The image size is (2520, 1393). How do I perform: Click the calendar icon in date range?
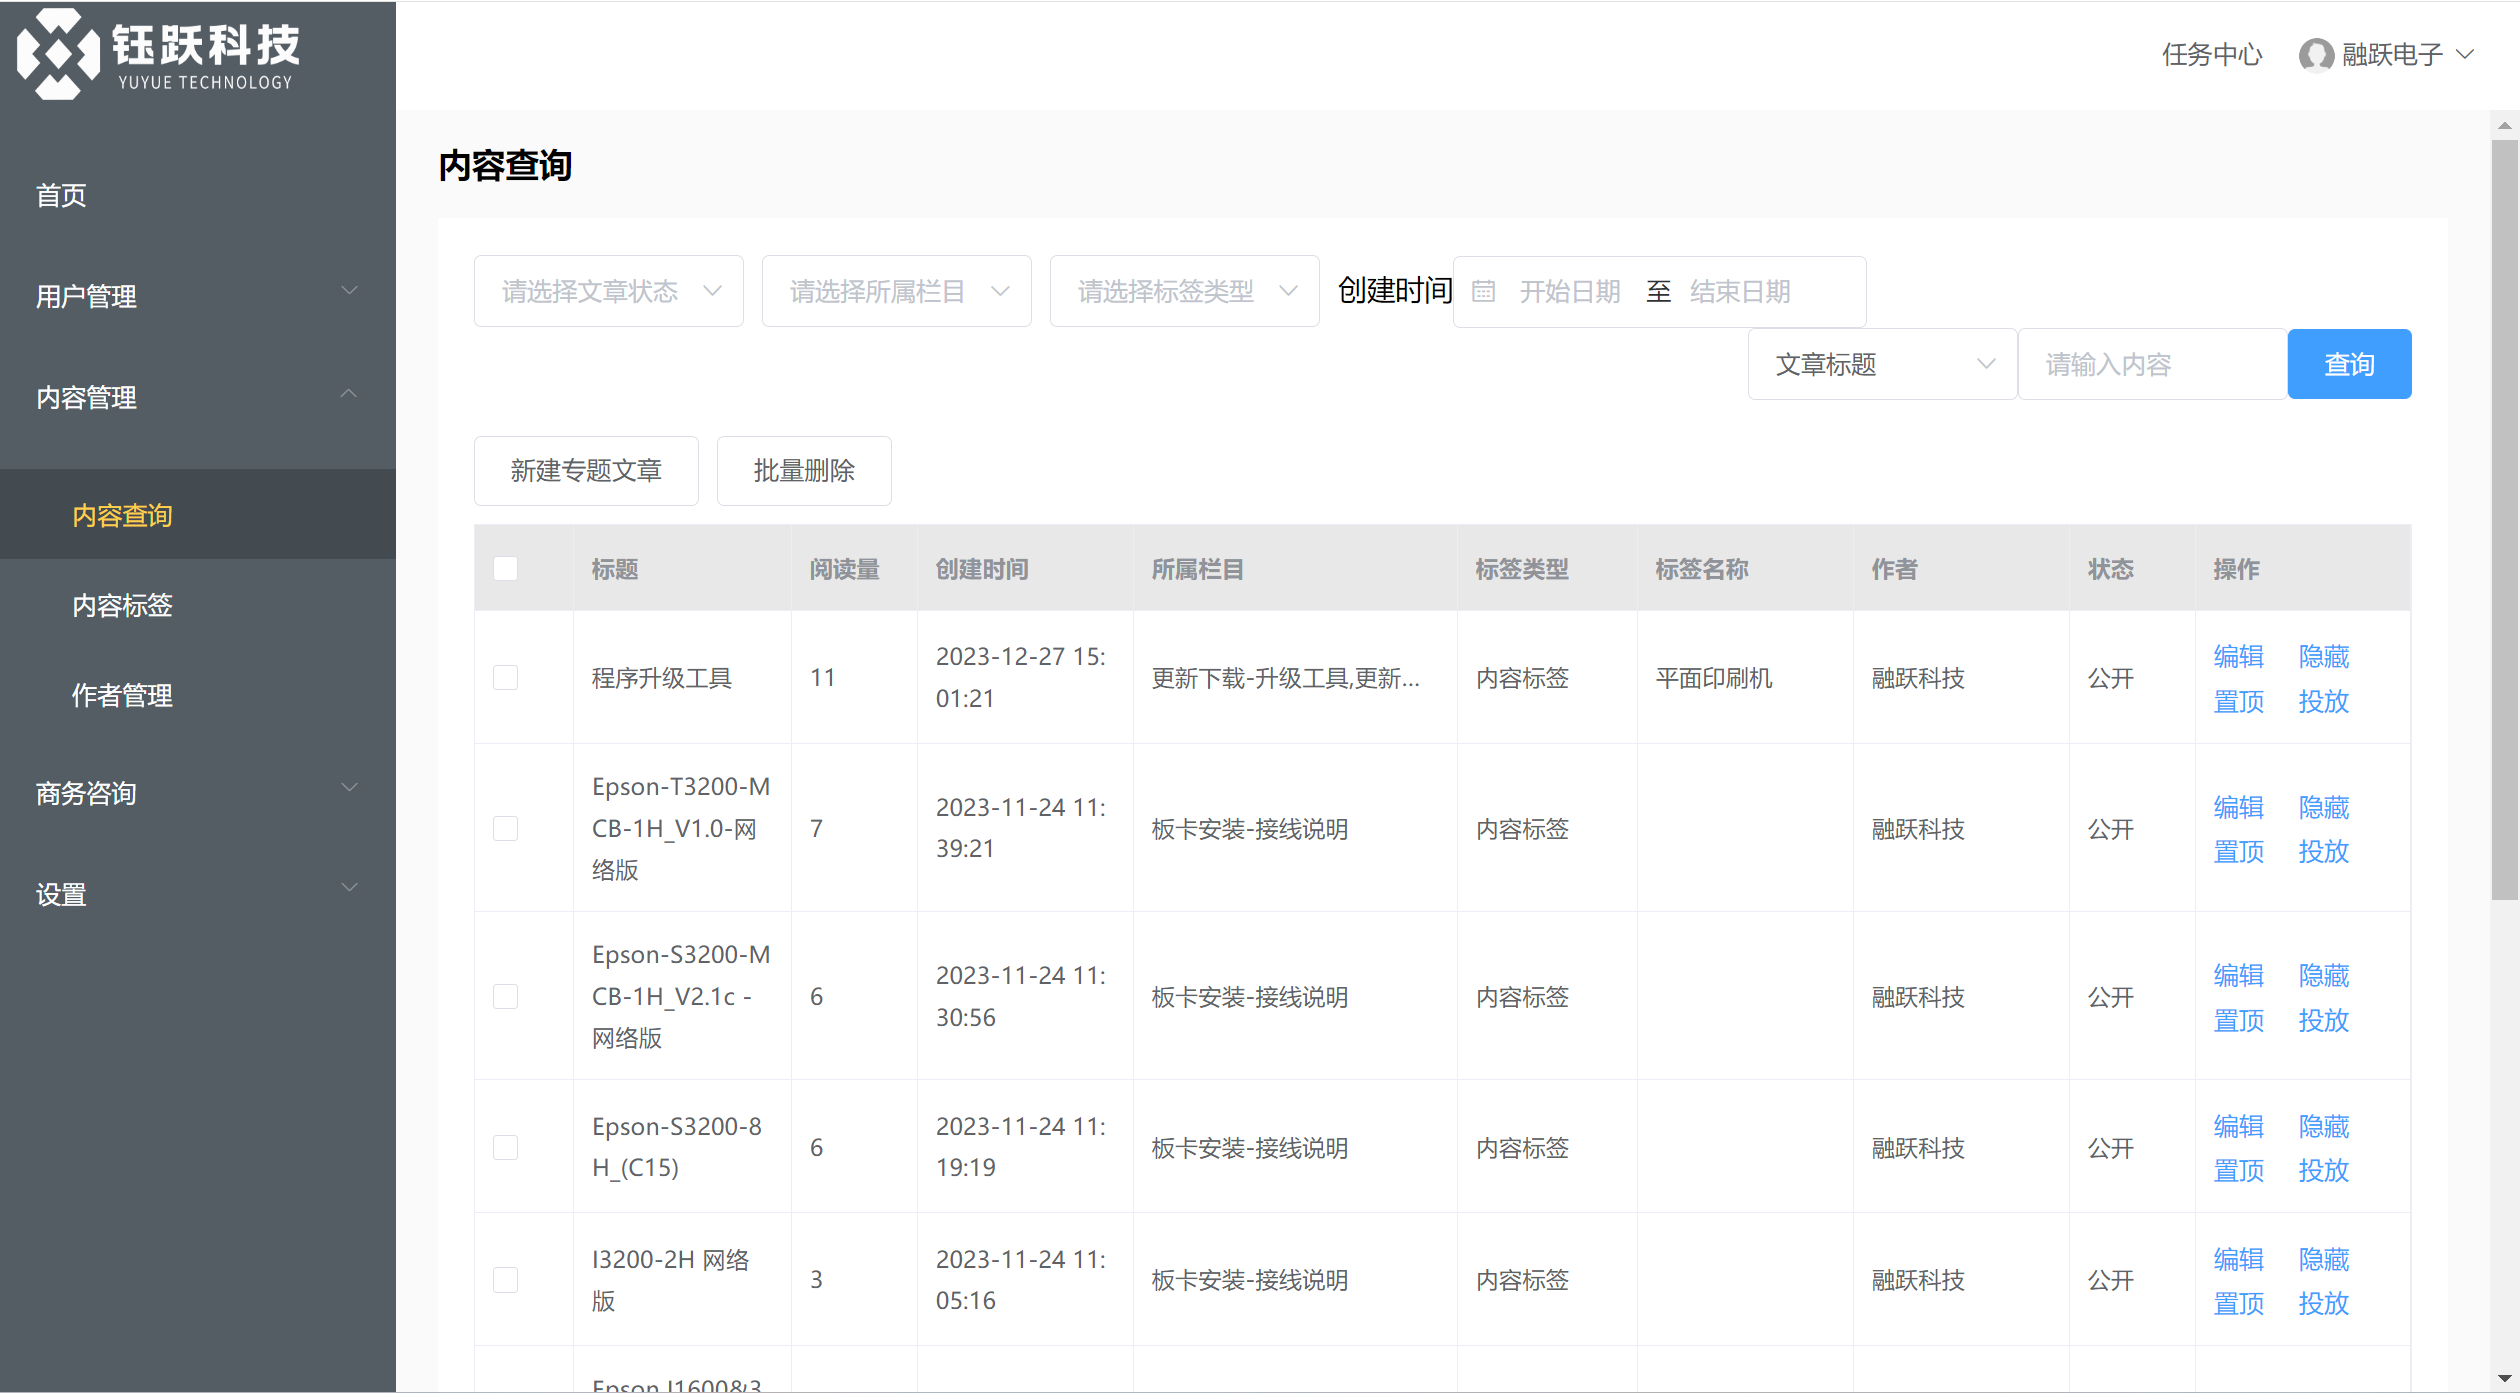point(1484,291)
